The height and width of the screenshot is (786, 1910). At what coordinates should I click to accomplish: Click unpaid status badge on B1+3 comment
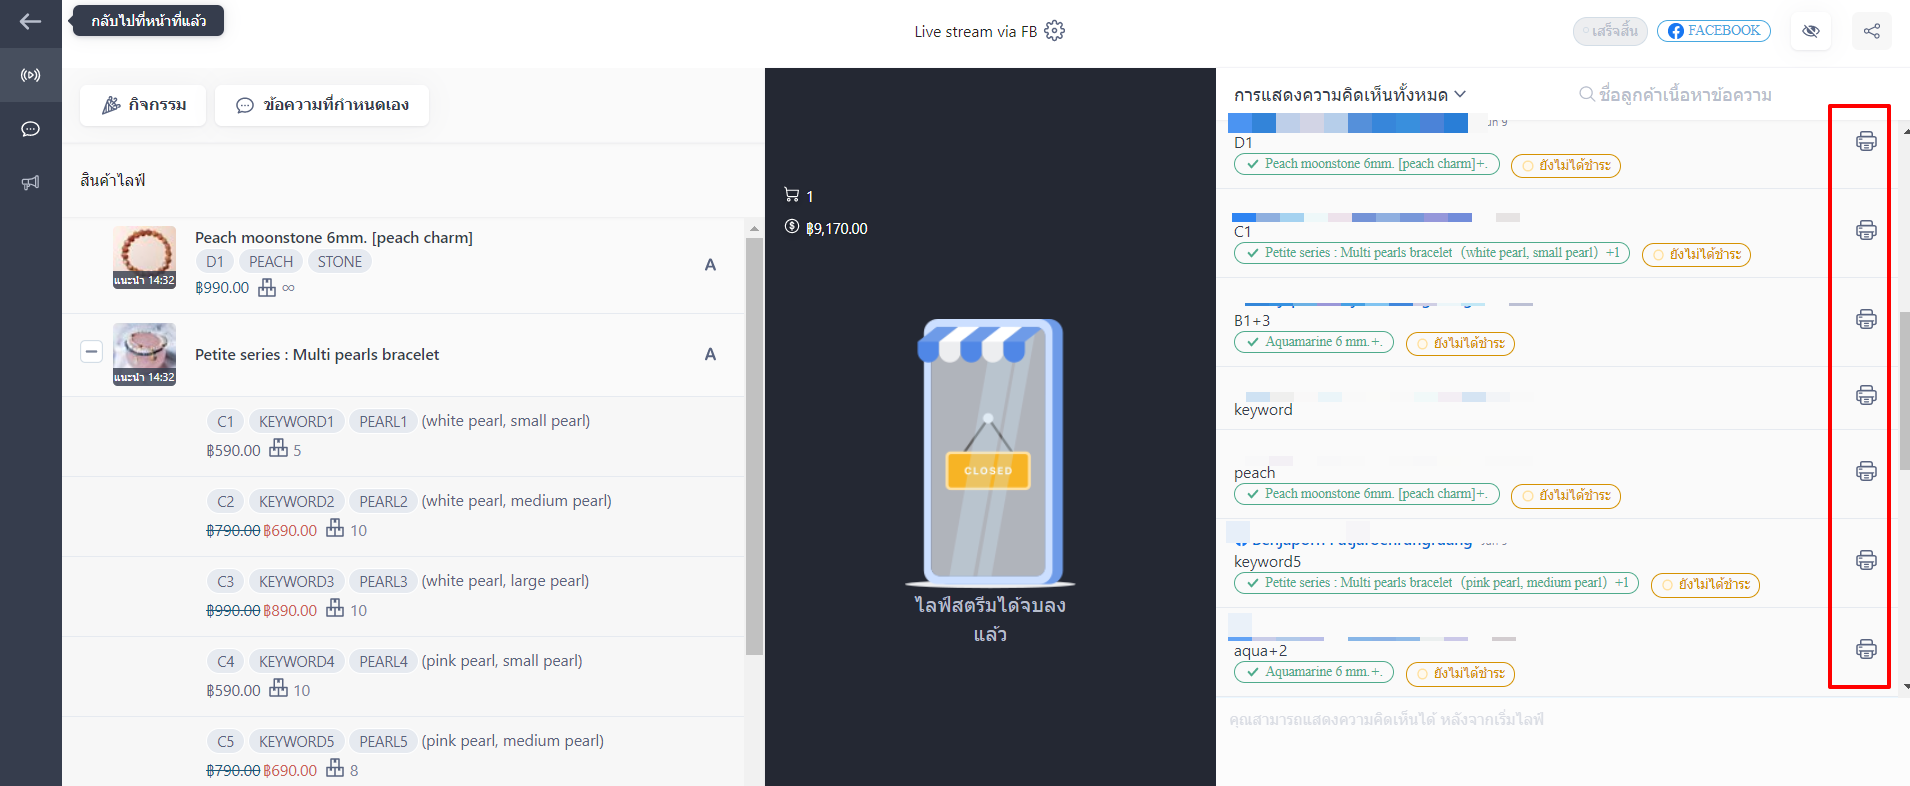pos(1460,344)
